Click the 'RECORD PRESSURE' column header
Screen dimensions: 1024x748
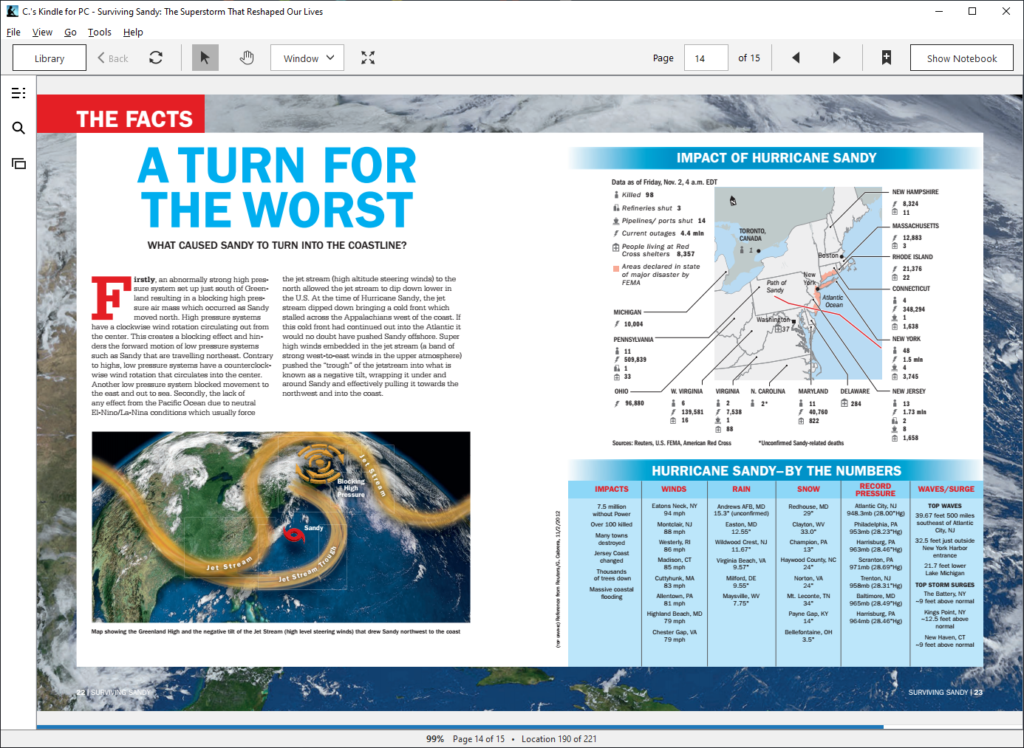click(x=875, y=489)
